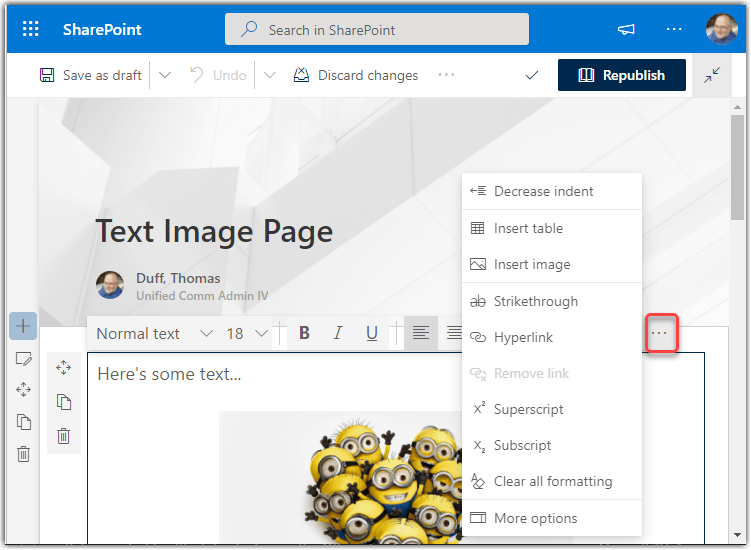Add a new section with plus icon
The width and height of the screenshot is (751, 550).
[23, 326]
